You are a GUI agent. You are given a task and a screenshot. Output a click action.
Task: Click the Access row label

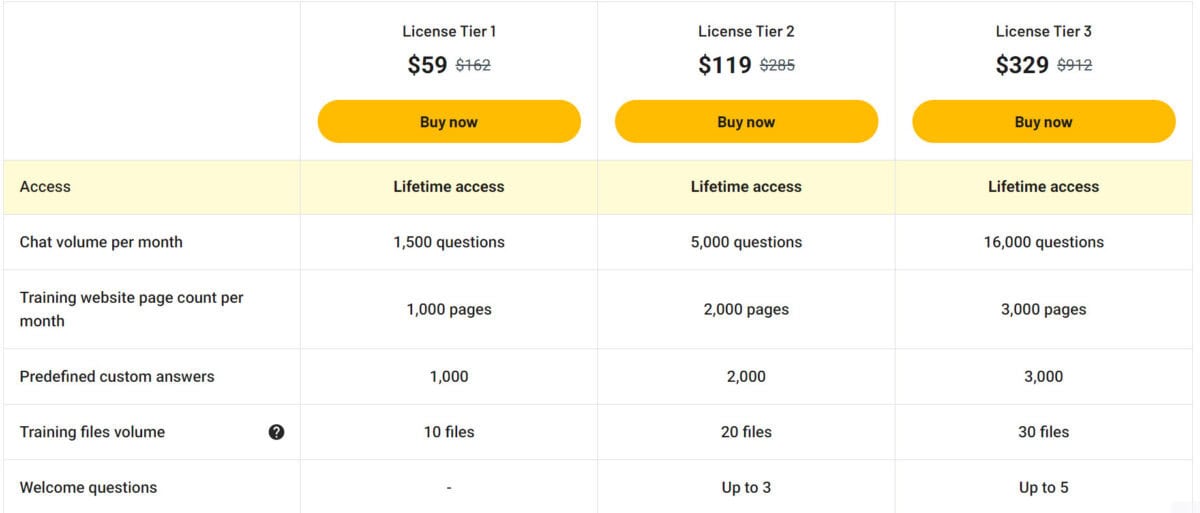45,187
